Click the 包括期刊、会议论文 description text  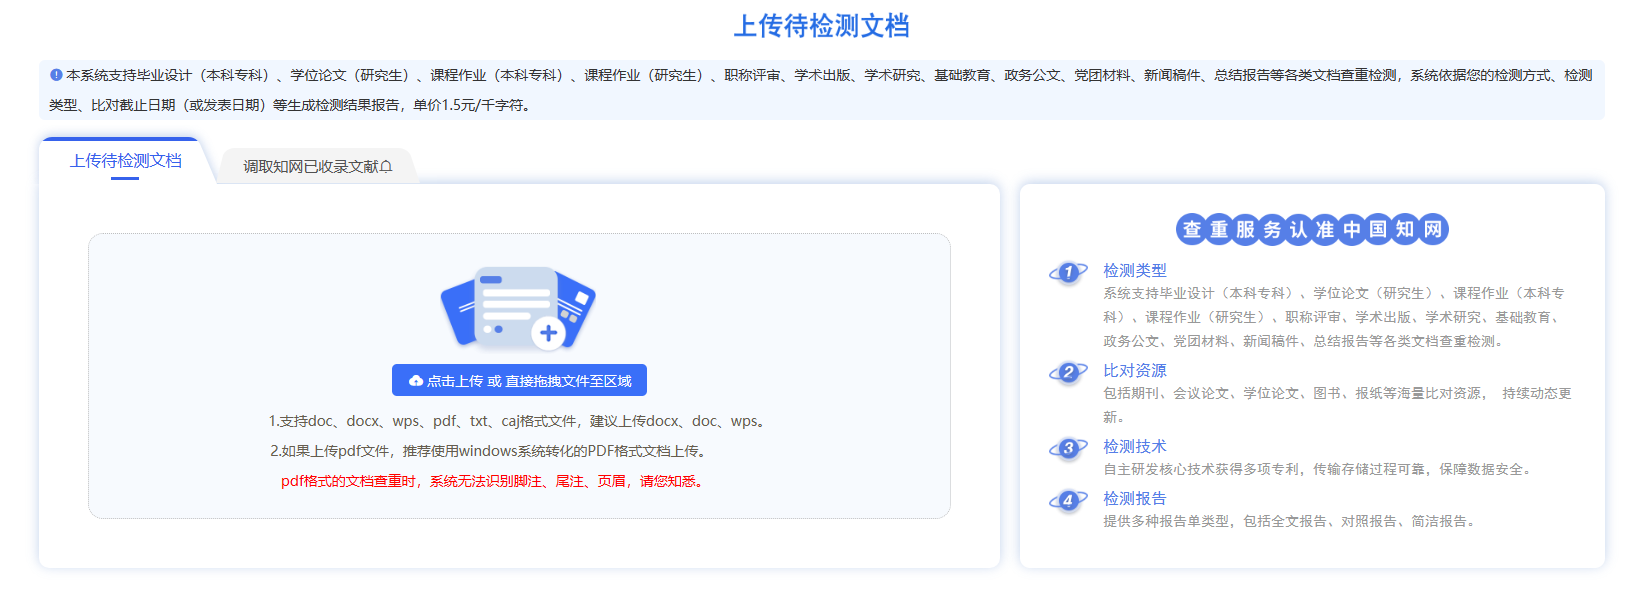coord(1337,405)
